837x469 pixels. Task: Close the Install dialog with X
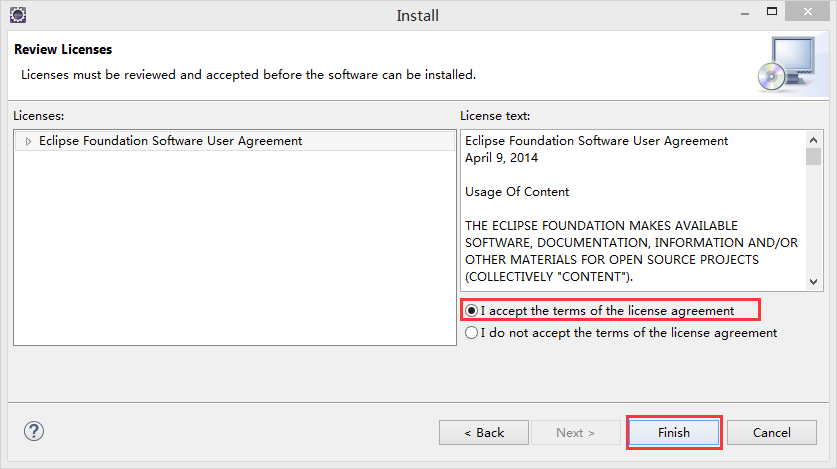coord(808,11)
